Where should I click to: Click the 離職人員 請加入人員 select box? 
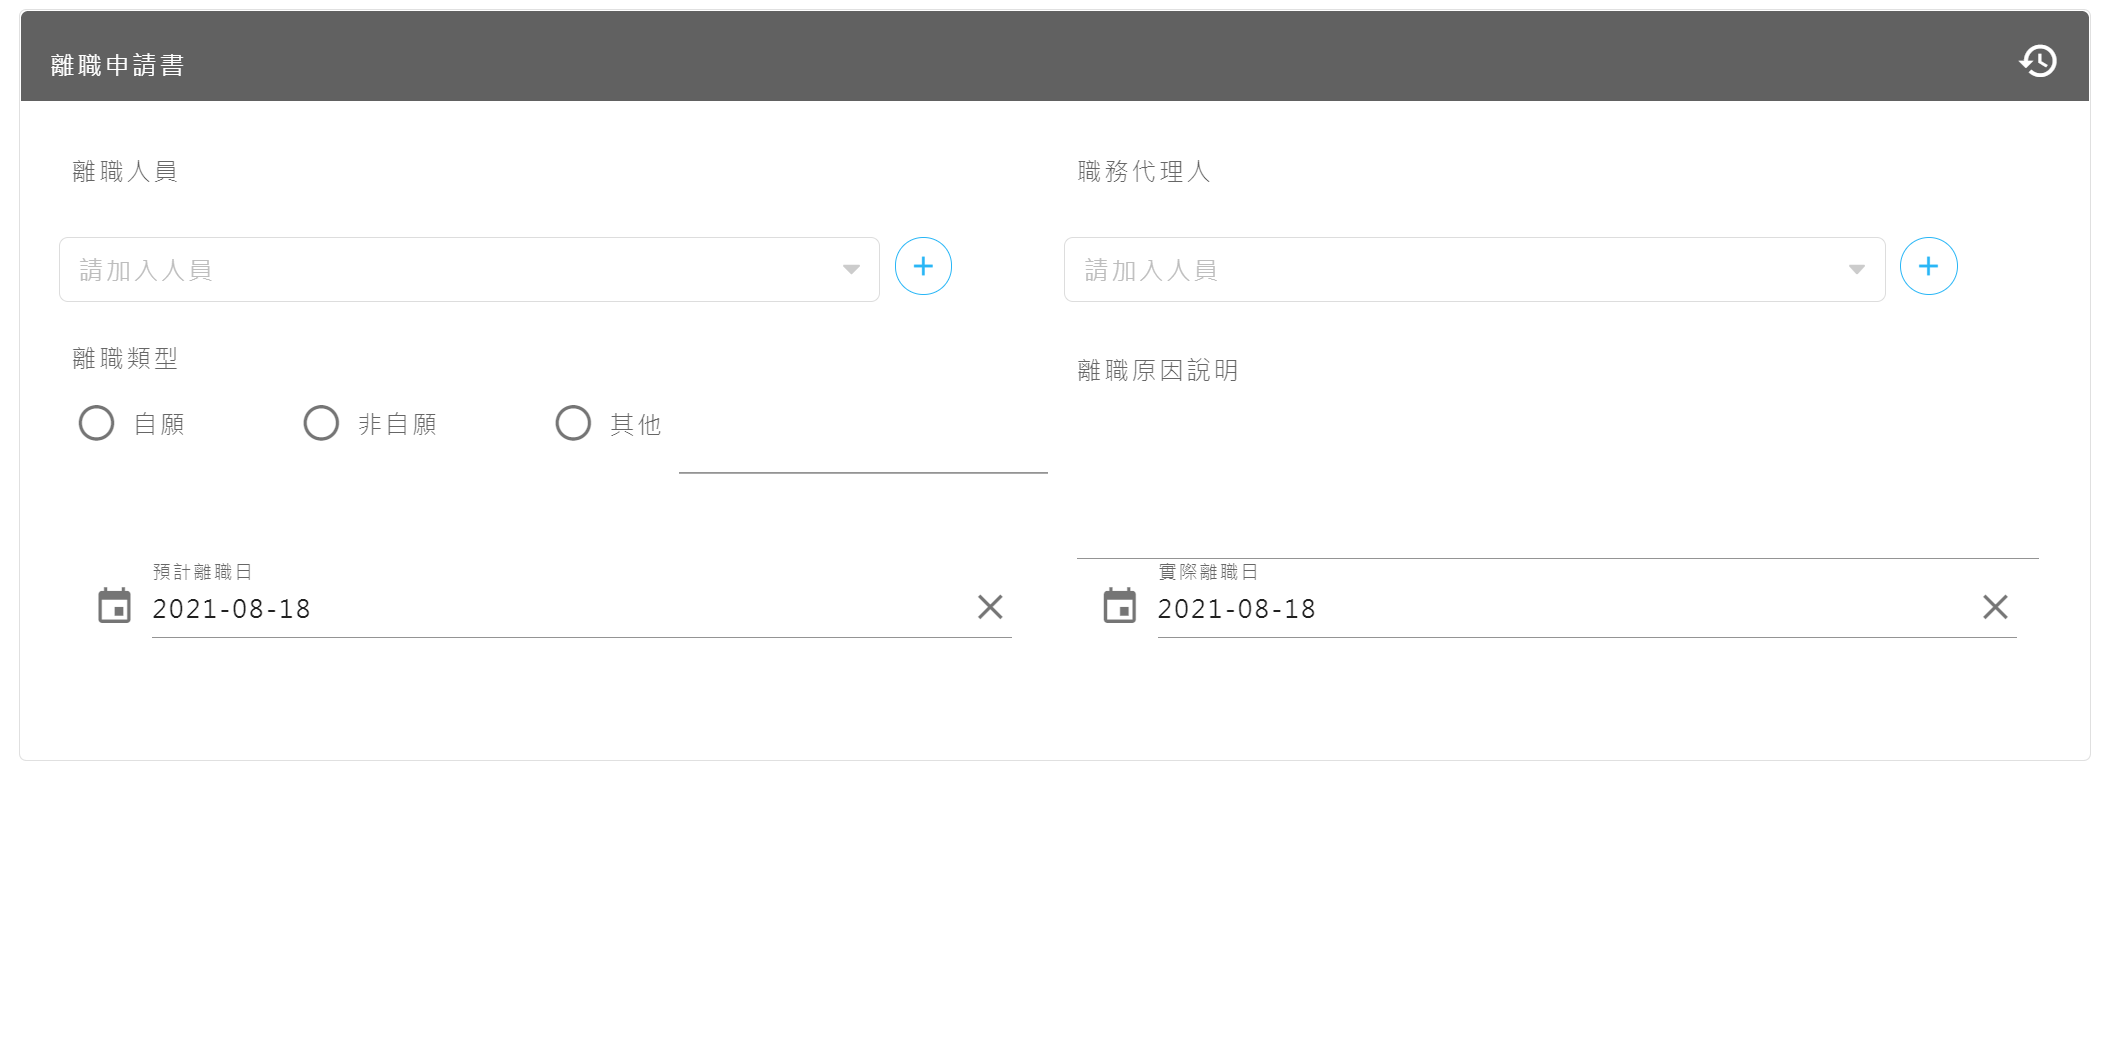click(x=450, y=270)
